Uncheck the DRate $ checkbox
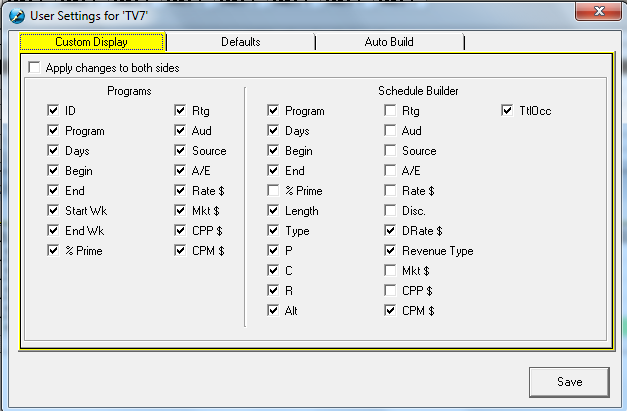 coord(391,231)
